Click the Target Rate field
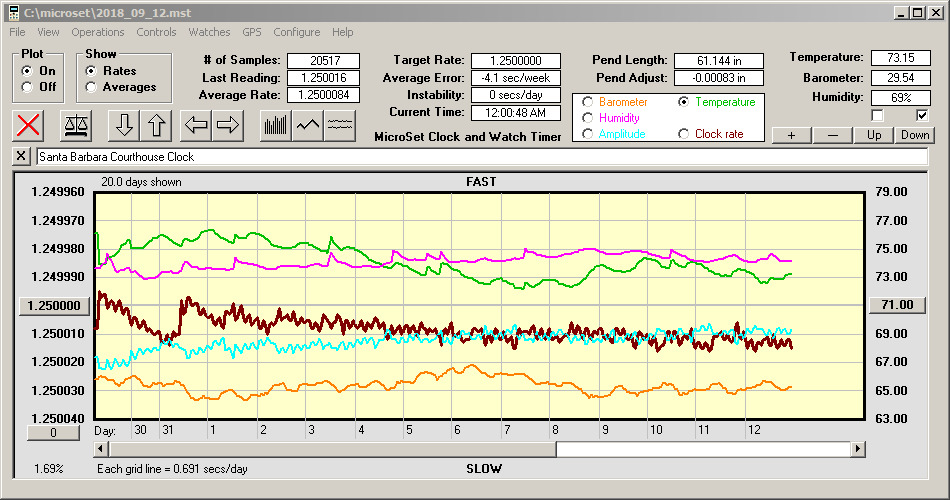The image size is (950, 500). click(516, 61)
